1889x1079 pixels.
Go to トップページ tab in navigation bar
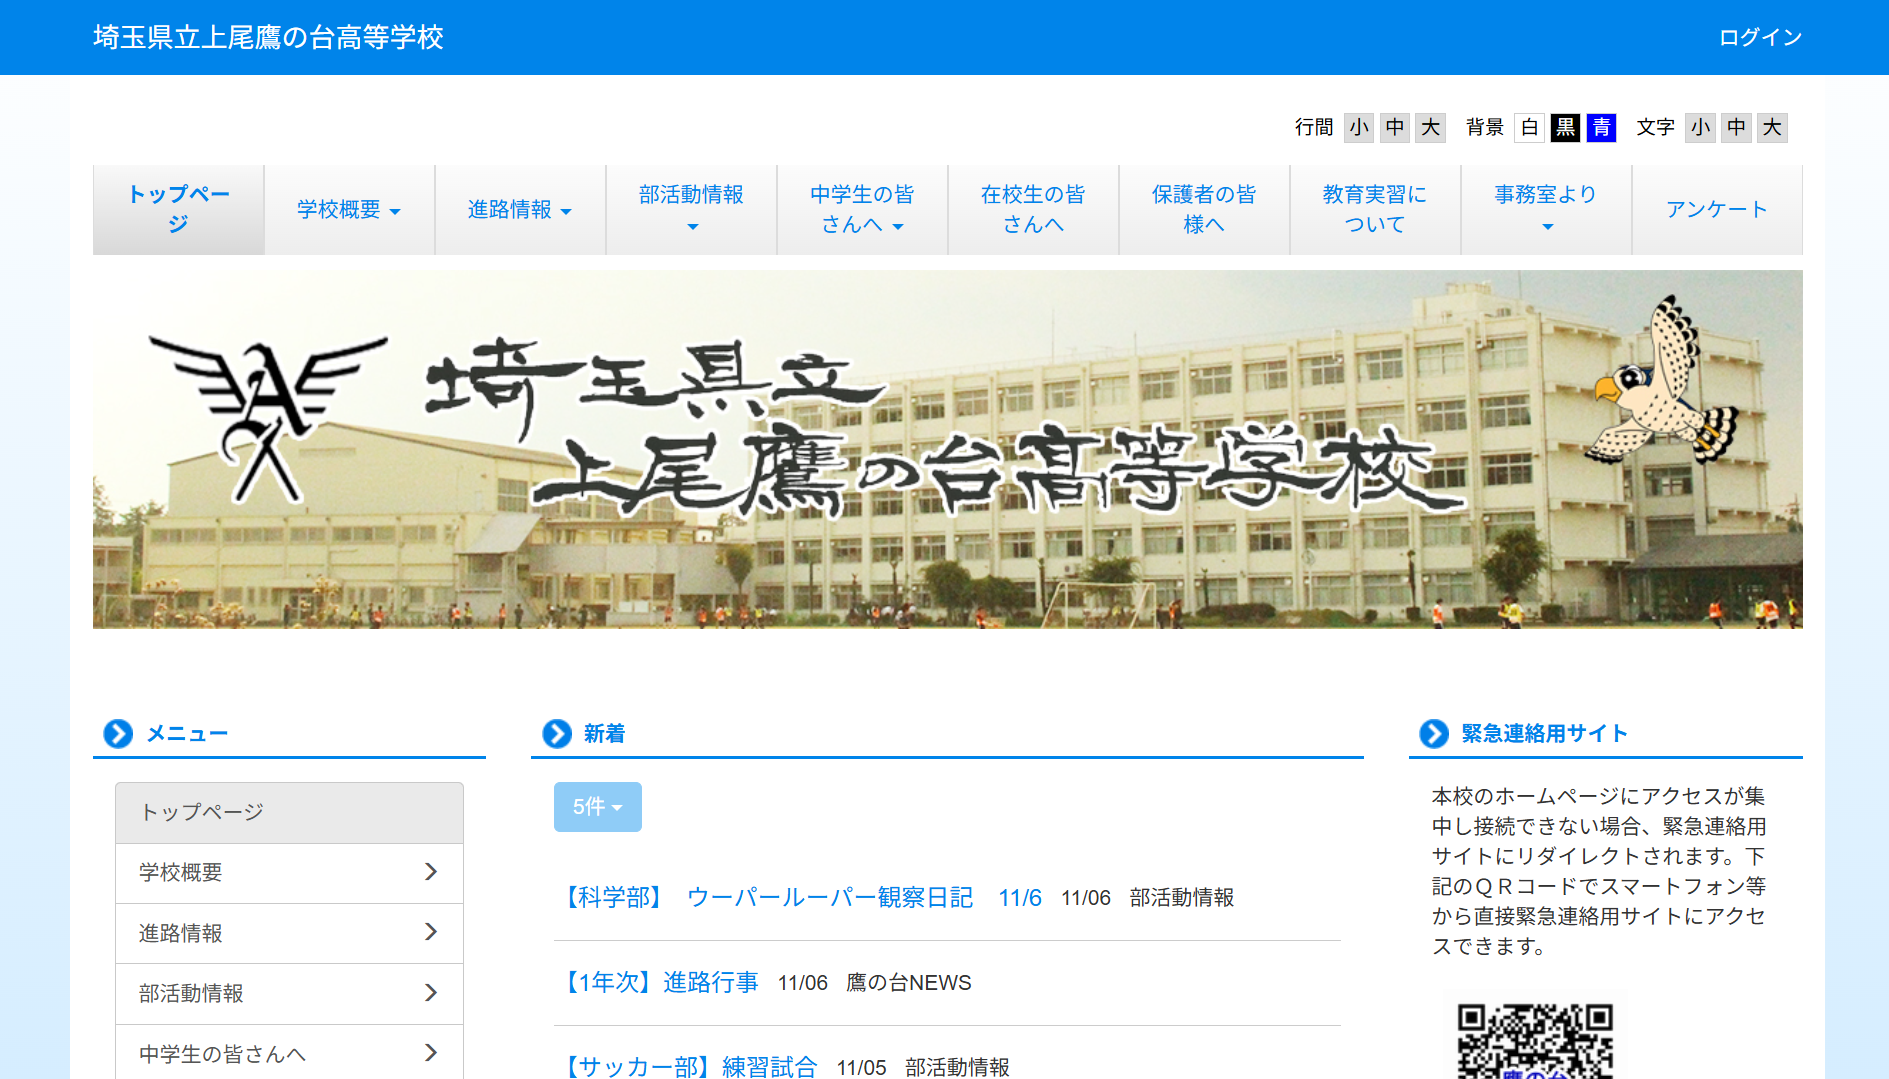pos(179,210)
